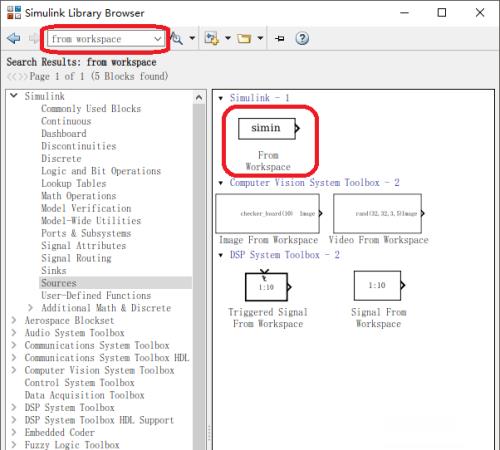Open the folder dropdown arrow
Image resolution: width=500 pixels, height=450 pixels.
coord(261,38)
